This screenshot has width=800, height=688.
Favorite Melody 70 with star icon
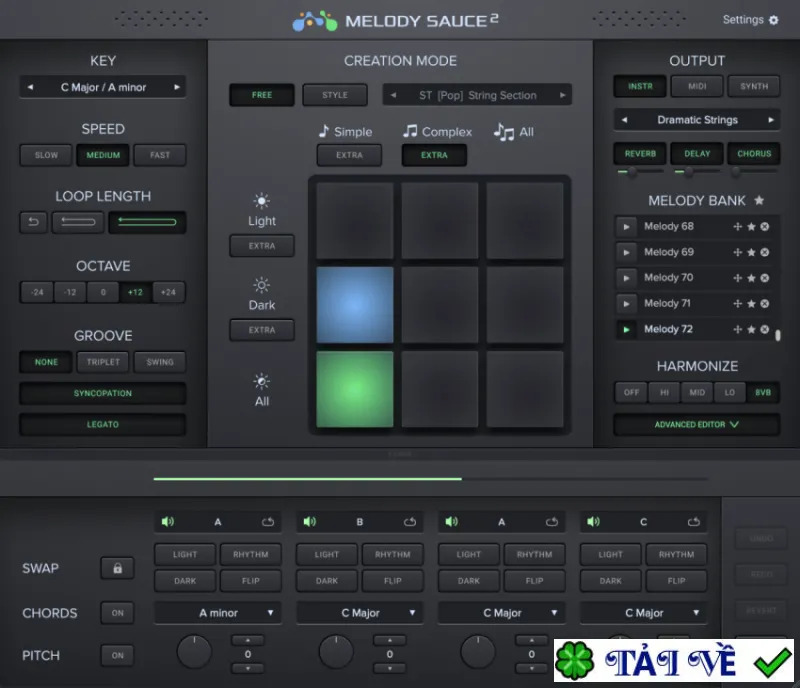click(x=751, y=278)
